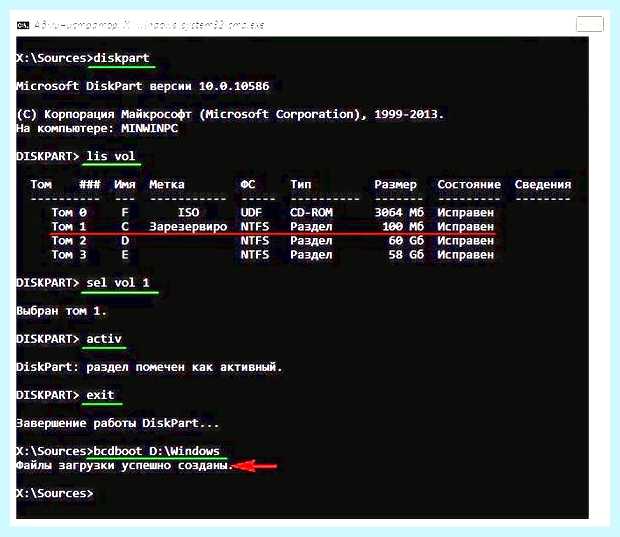Click 'DiskPart: раздел помечен как активный.' message
This screenshot has height=537, width=620.
pos(149,367)
